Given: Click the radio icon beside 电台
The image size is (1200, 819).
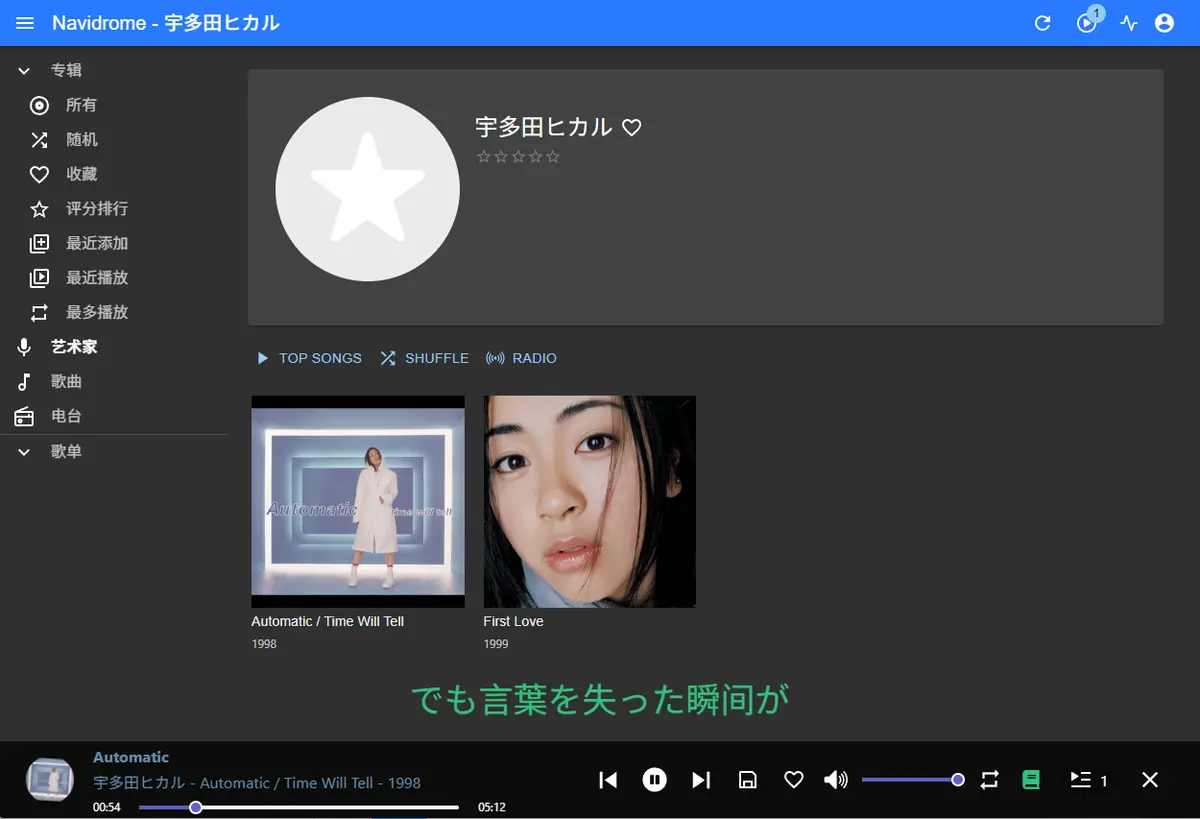Looking at the screenshot, I should [24, 416].
